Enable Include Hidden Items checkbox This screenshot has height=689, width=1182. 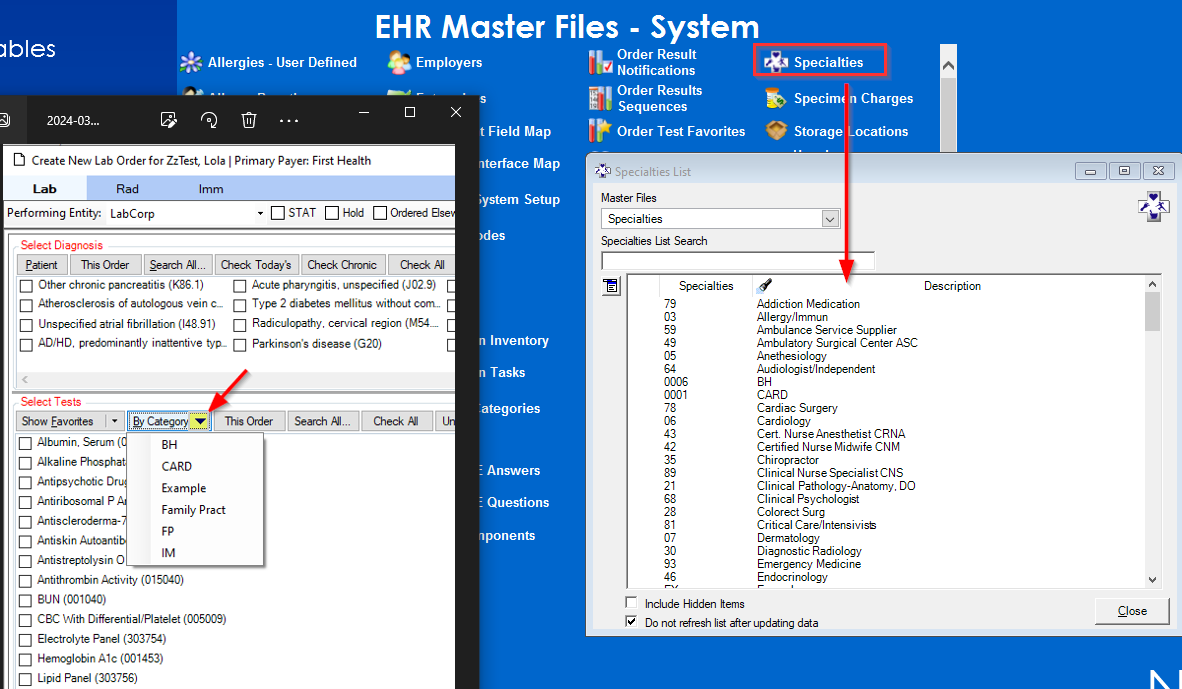(631, 602)
